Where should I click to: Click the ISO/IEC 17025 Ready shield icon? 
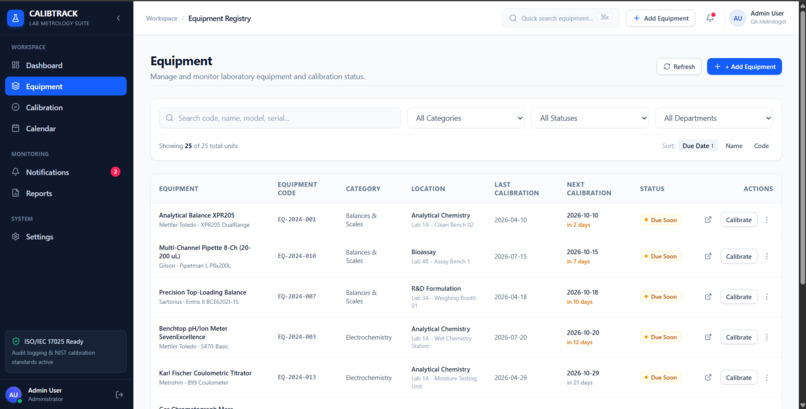(x=15, y=341)
